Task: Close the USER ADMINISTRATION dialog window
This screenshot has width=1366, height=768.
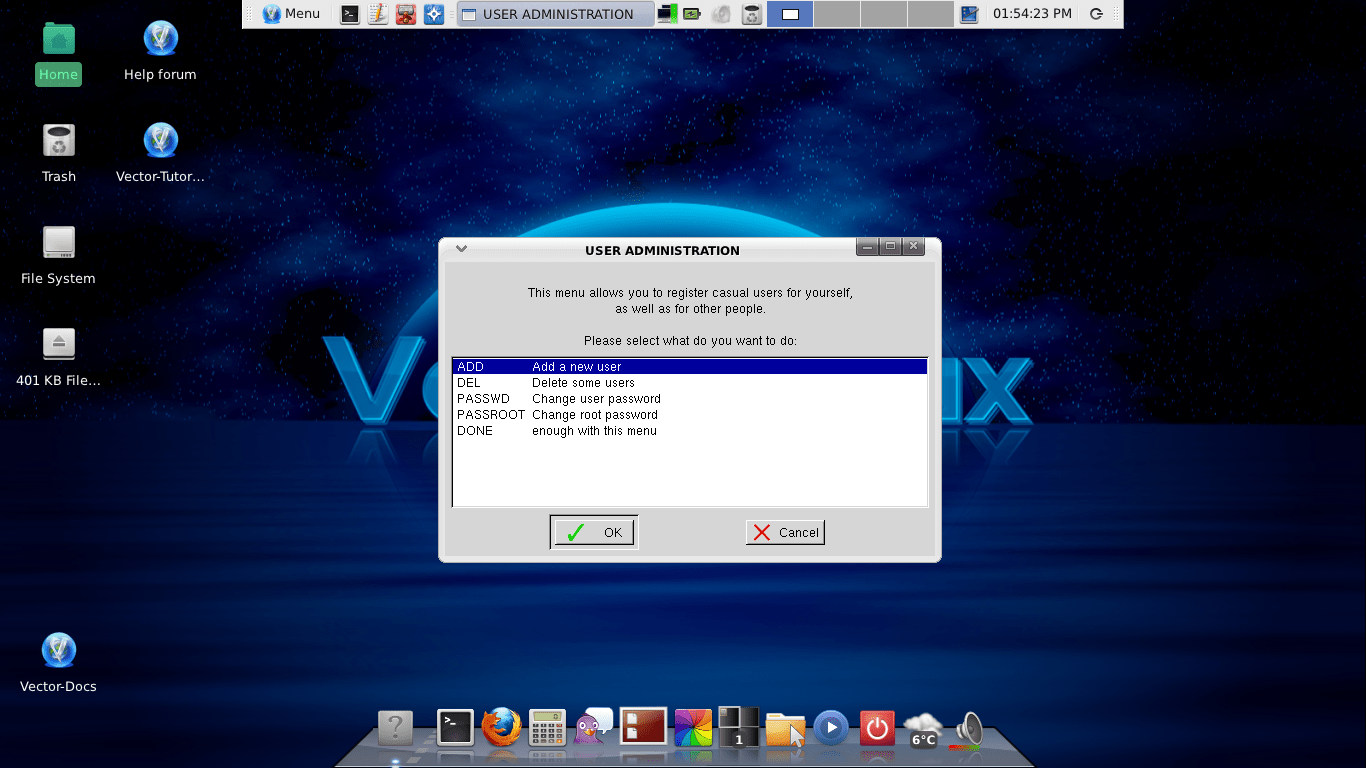Action: click(x=913, y=247)
